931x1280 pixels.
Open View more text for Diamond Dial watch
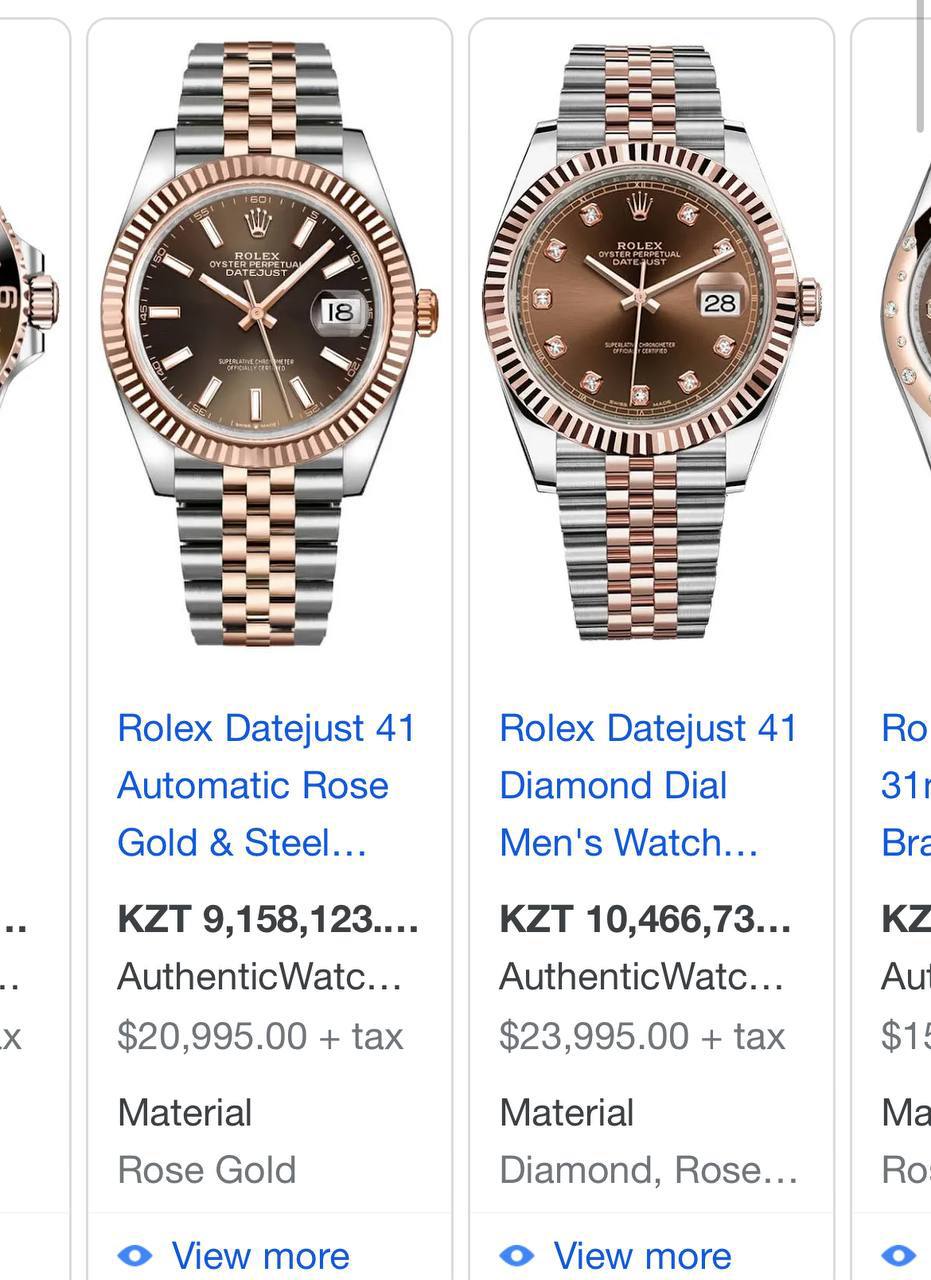642,1255
